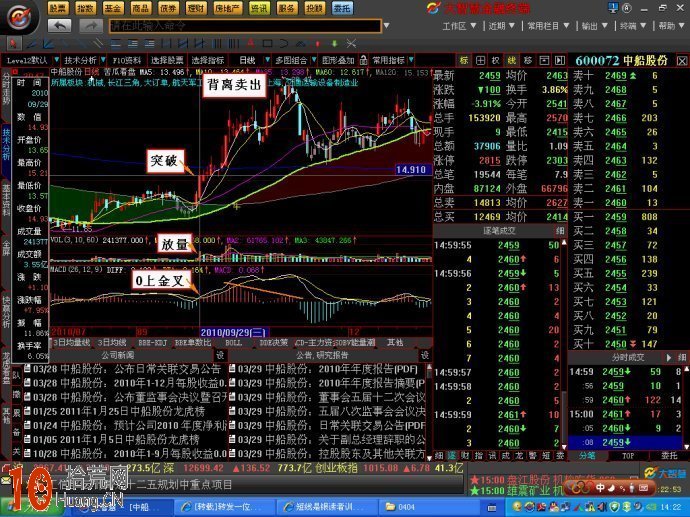
Task: Open the 近期 menu
Action: (501, 26)
